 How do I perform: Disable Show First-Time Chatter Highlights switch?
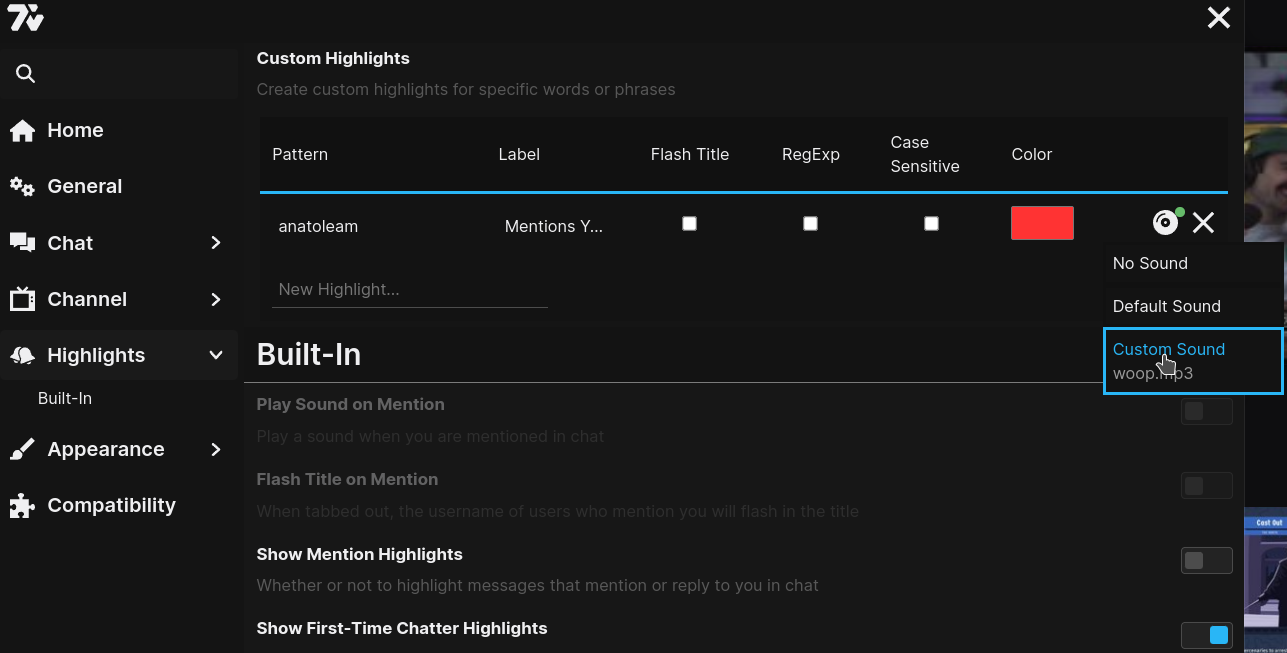coord(1207,635)
